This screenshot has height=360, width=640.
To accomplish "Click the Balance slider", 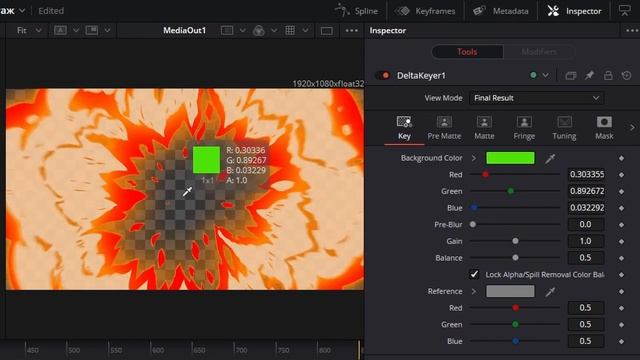I will 515,258.
